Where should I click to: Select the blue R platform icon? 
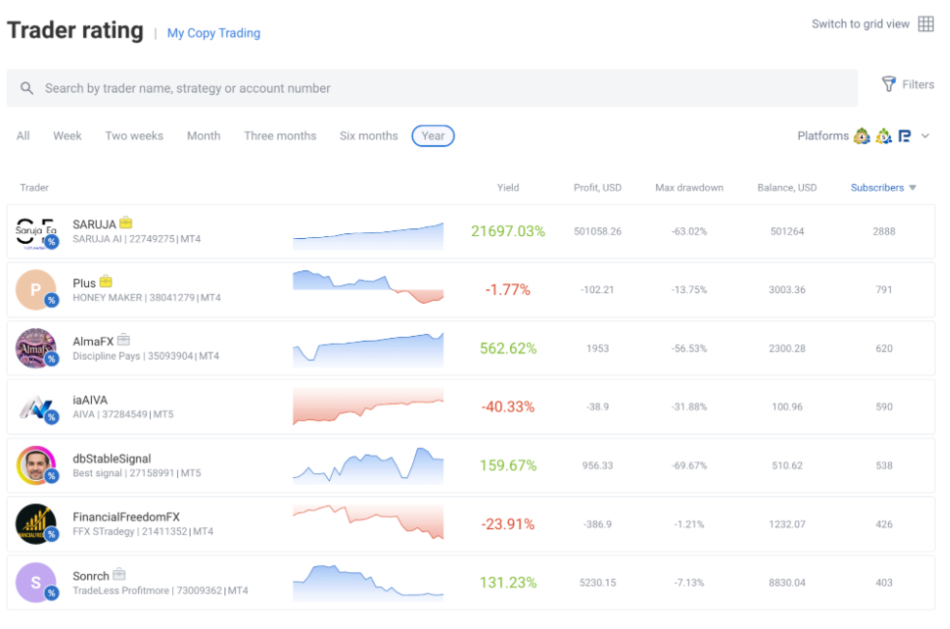pyautogui.click(x=905, y=136)
